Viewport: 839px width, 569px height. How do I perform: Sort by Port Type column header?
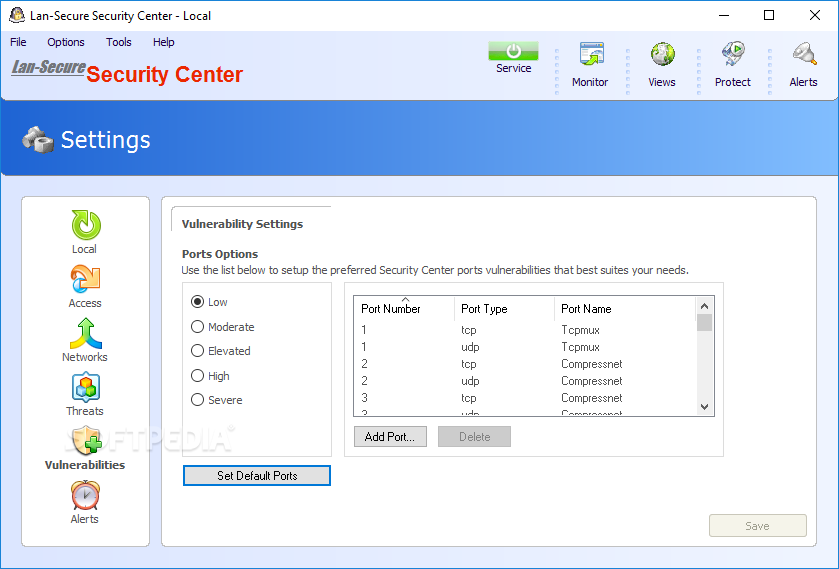click(x=504, y=309)
